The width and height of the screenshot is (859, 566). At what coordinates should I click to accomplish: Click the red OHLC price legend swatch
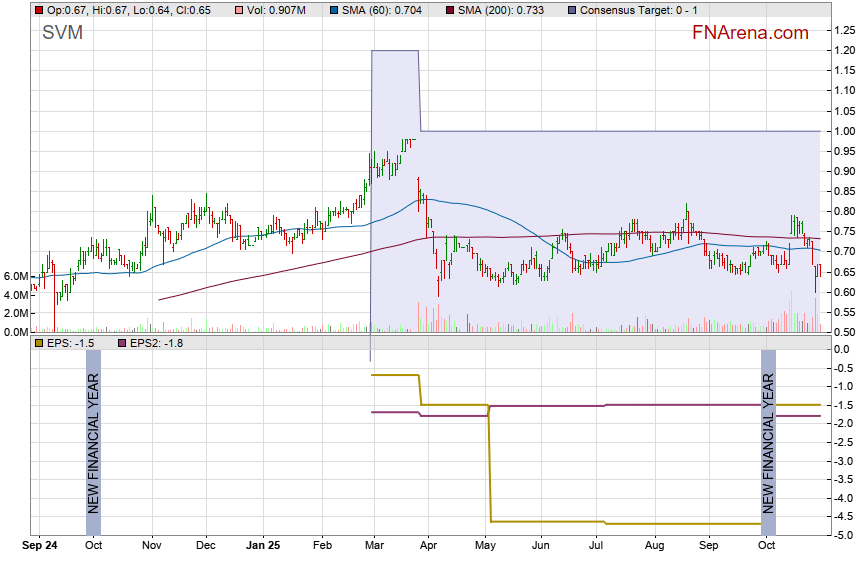click(38, 10)
